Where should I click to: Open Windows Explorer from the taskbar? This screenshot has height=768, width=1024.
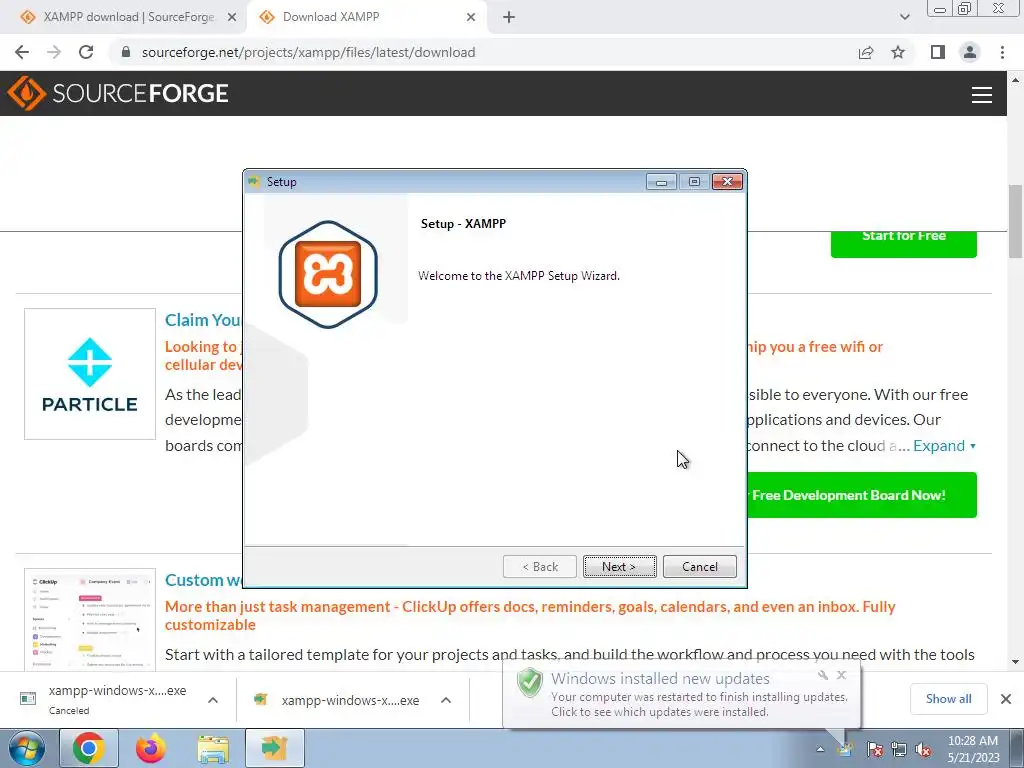click(213, 750)
